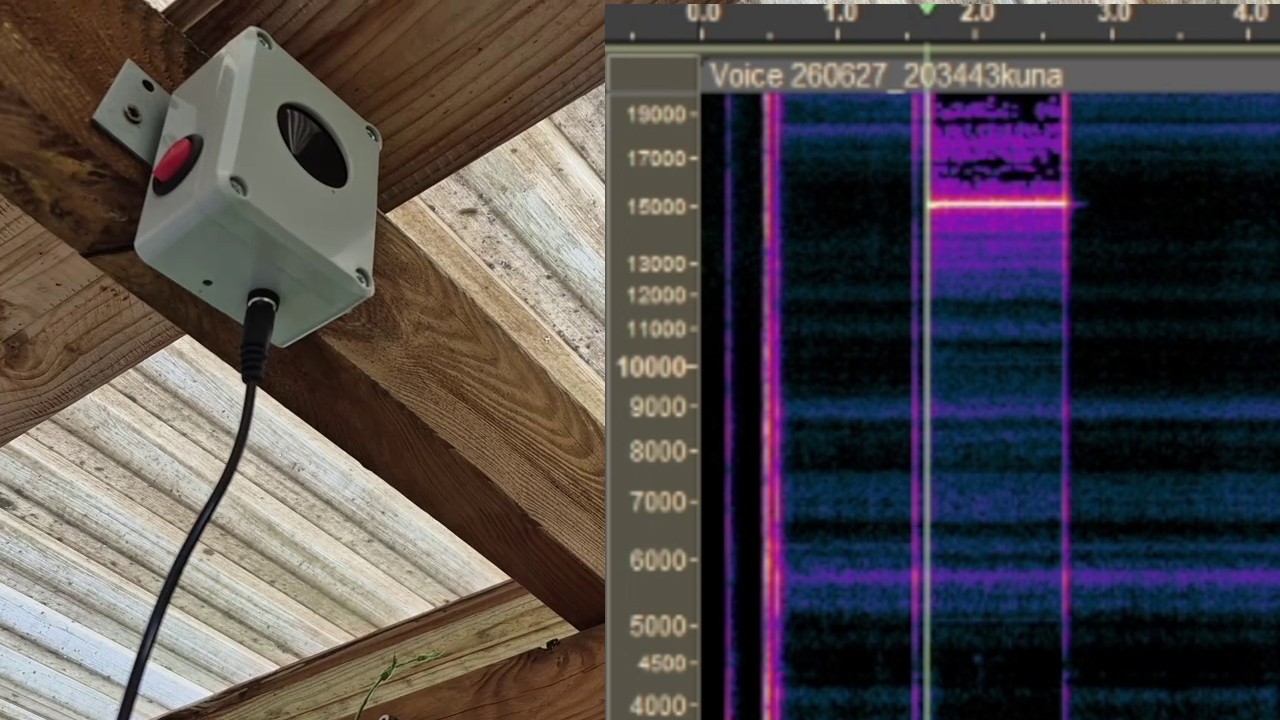Click the bright 15000 Hz tone line in the spectrogram
Image resolution: width=1280 pixels, height=720 pixels.
tap(998, 204)
